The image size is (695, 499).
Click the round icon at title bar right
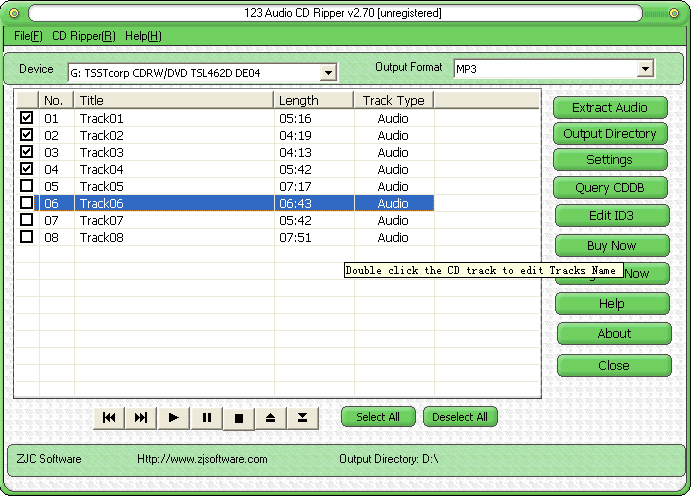pos(674,13)
